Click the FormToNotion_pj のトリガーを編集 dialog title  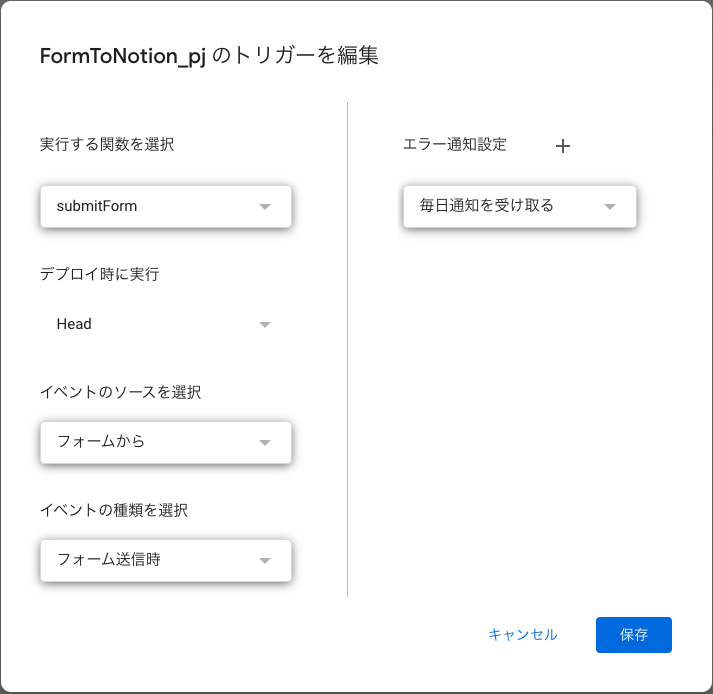tap(209, 56)
